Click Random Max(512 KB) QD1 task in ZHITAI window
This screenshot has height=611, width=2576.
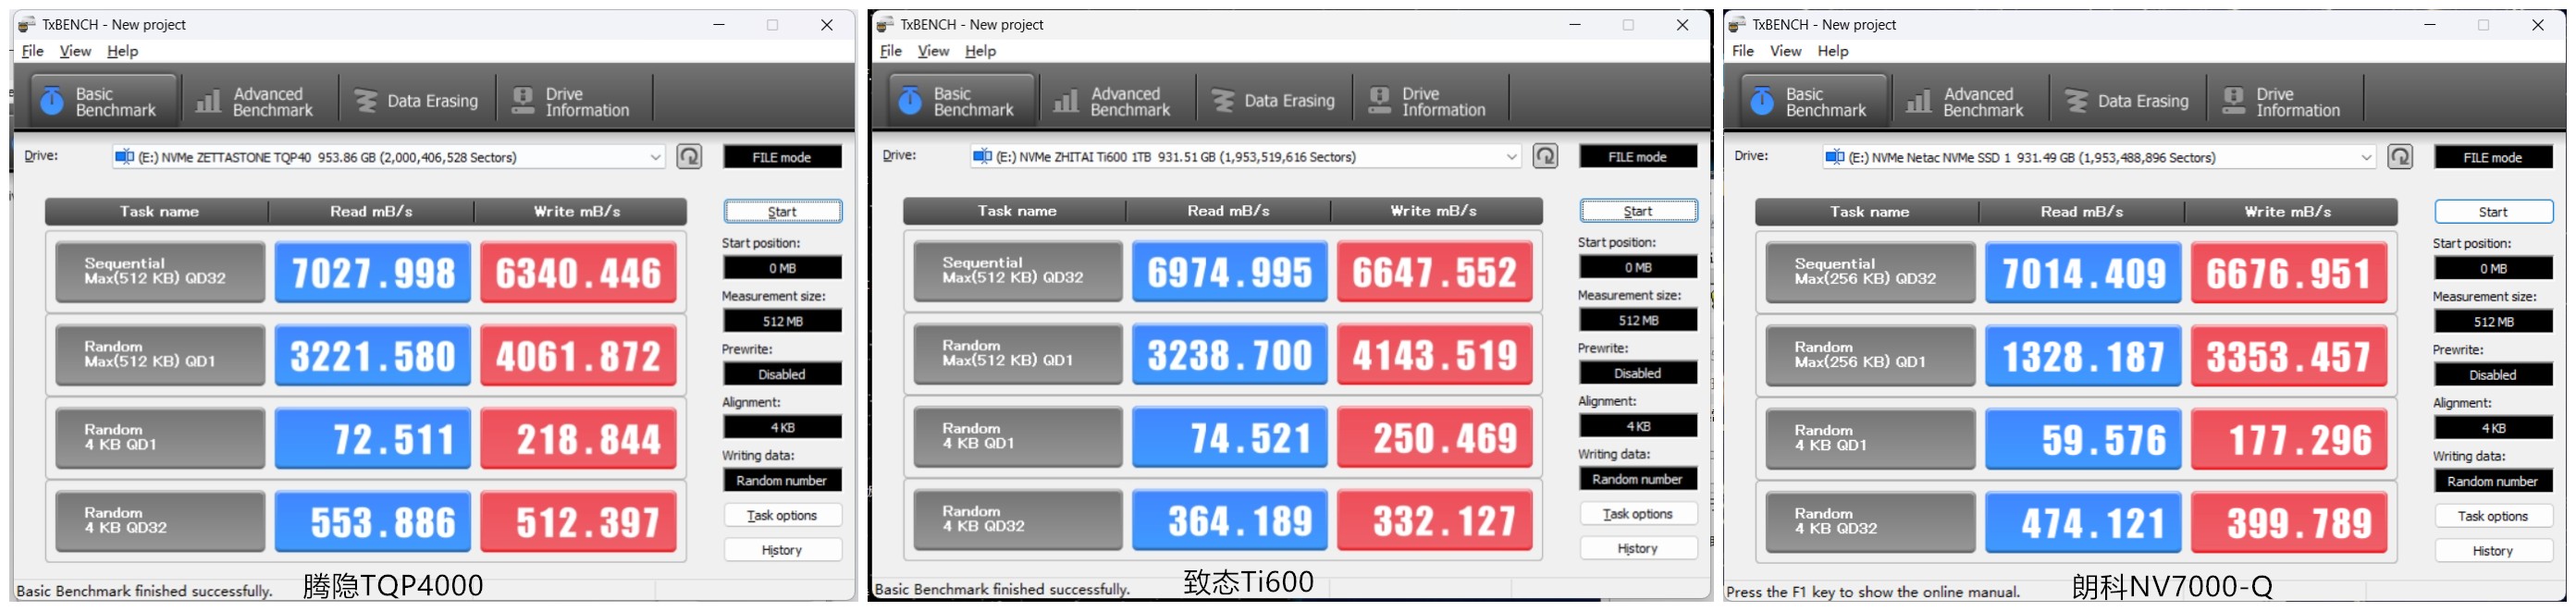(1018, 354)
